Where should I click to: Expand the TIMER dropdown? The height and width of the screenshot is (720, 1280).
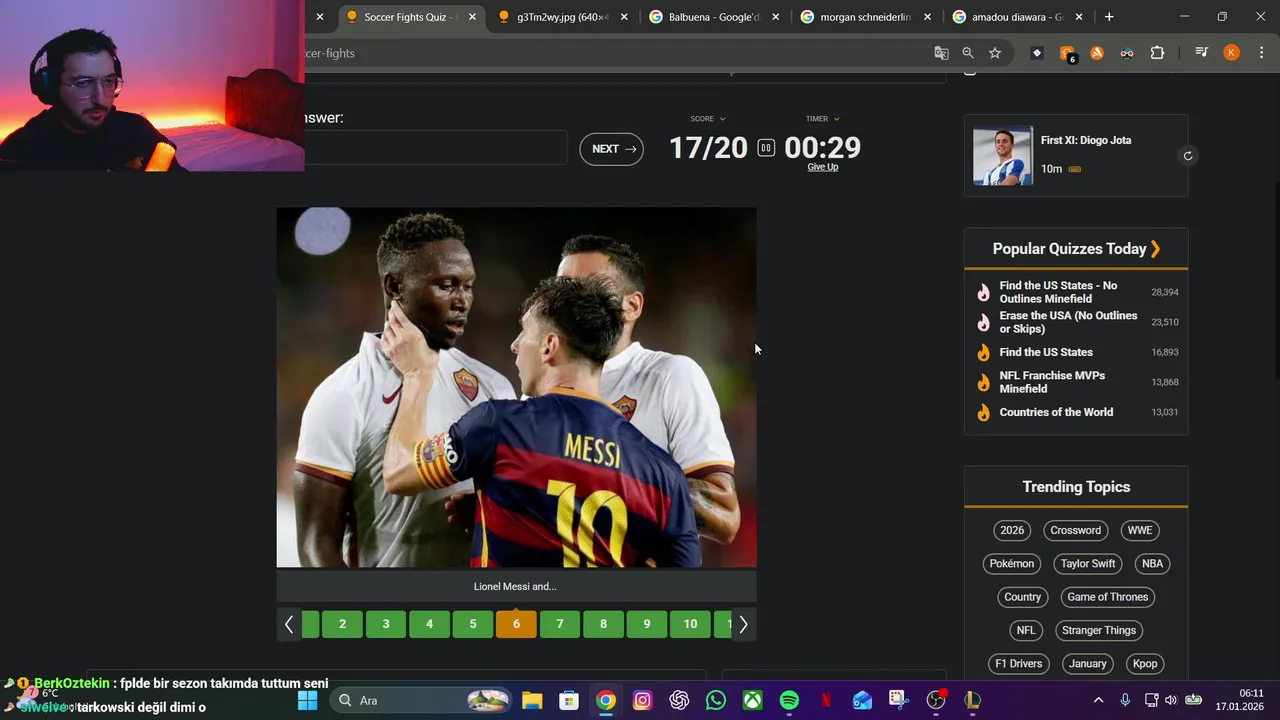click(x=823, y=119)
